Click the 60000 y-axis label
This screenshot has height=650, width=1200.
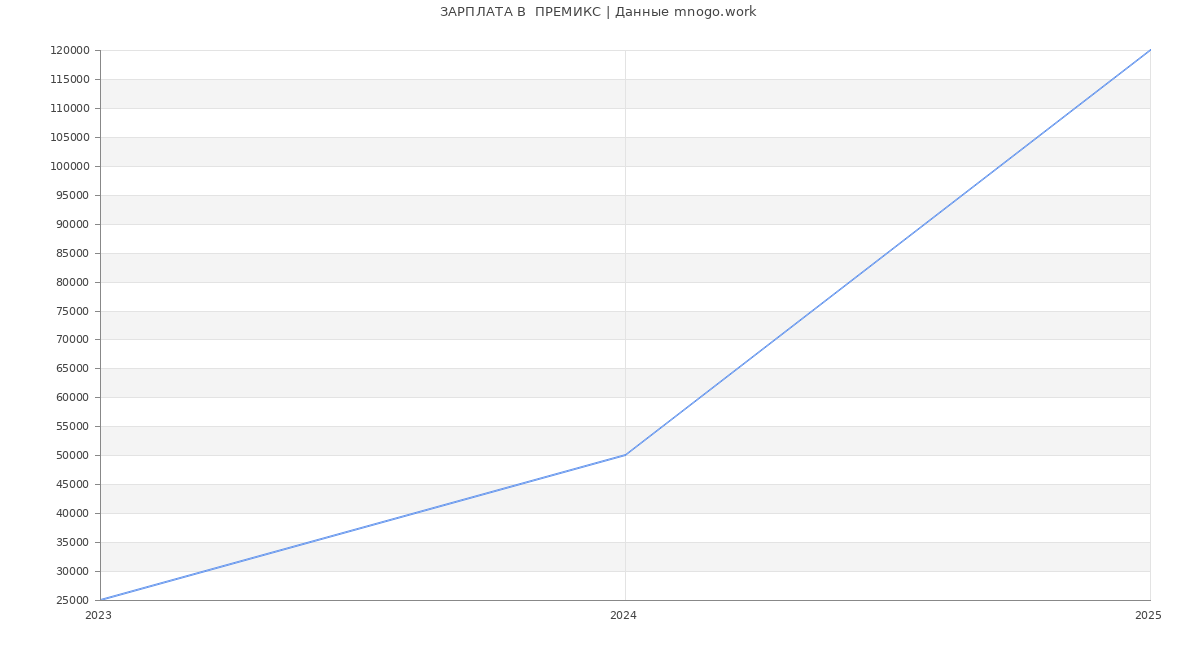(73, 397)
